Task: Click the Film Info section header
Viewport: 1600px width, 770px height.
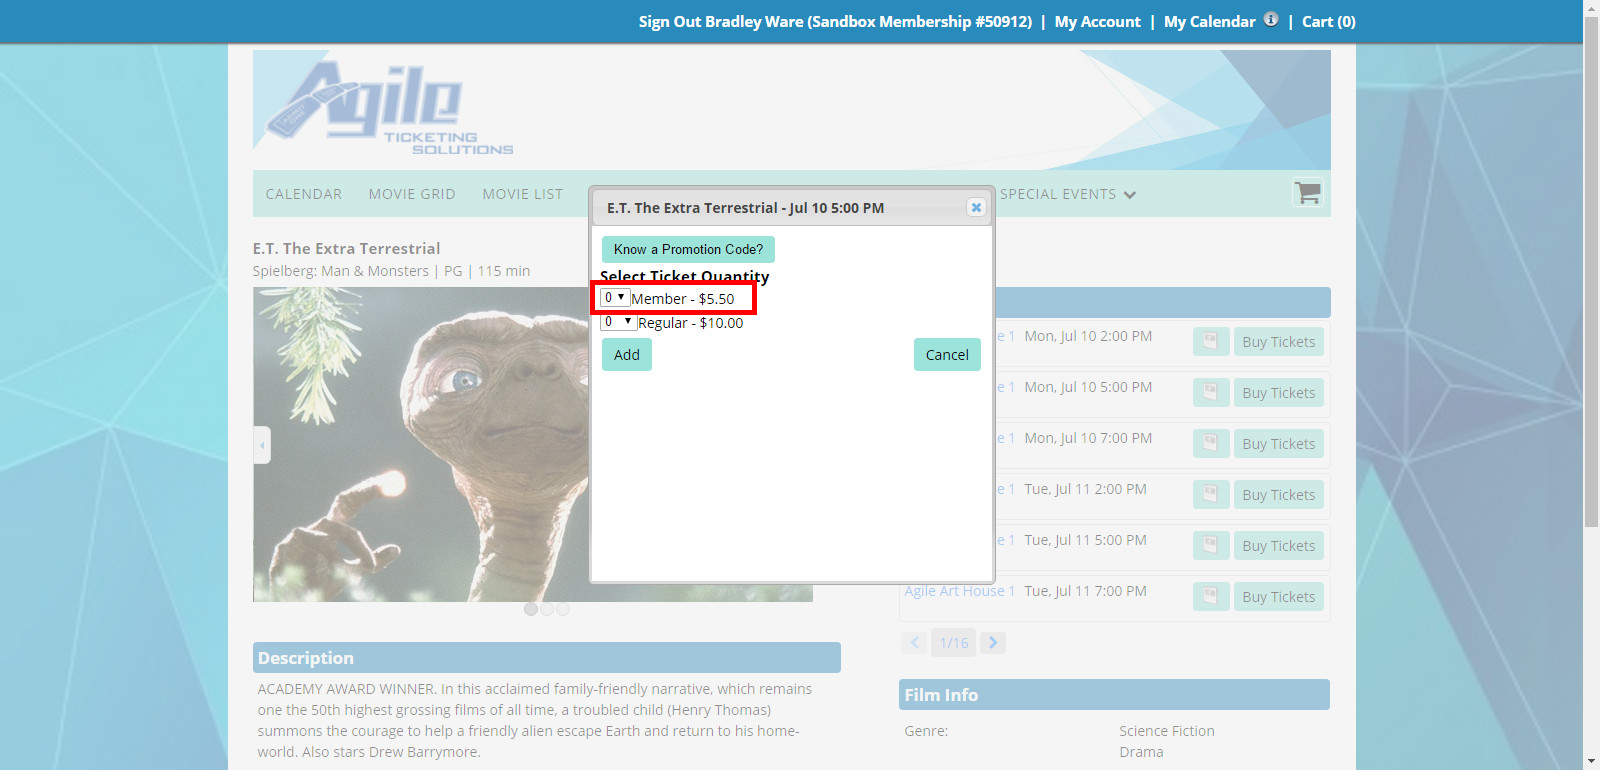Action: click(1114, 694)
